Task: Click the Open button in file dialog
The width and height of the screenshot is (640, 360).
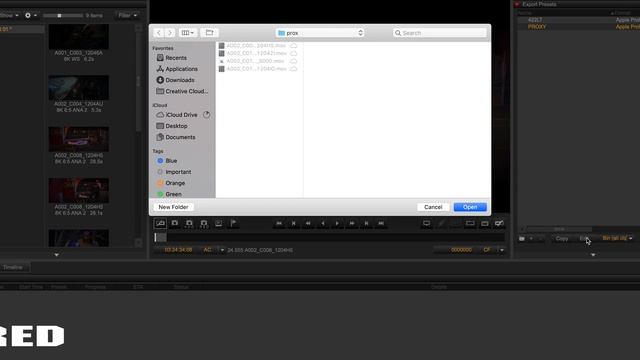Action: (x=470, y=207)
